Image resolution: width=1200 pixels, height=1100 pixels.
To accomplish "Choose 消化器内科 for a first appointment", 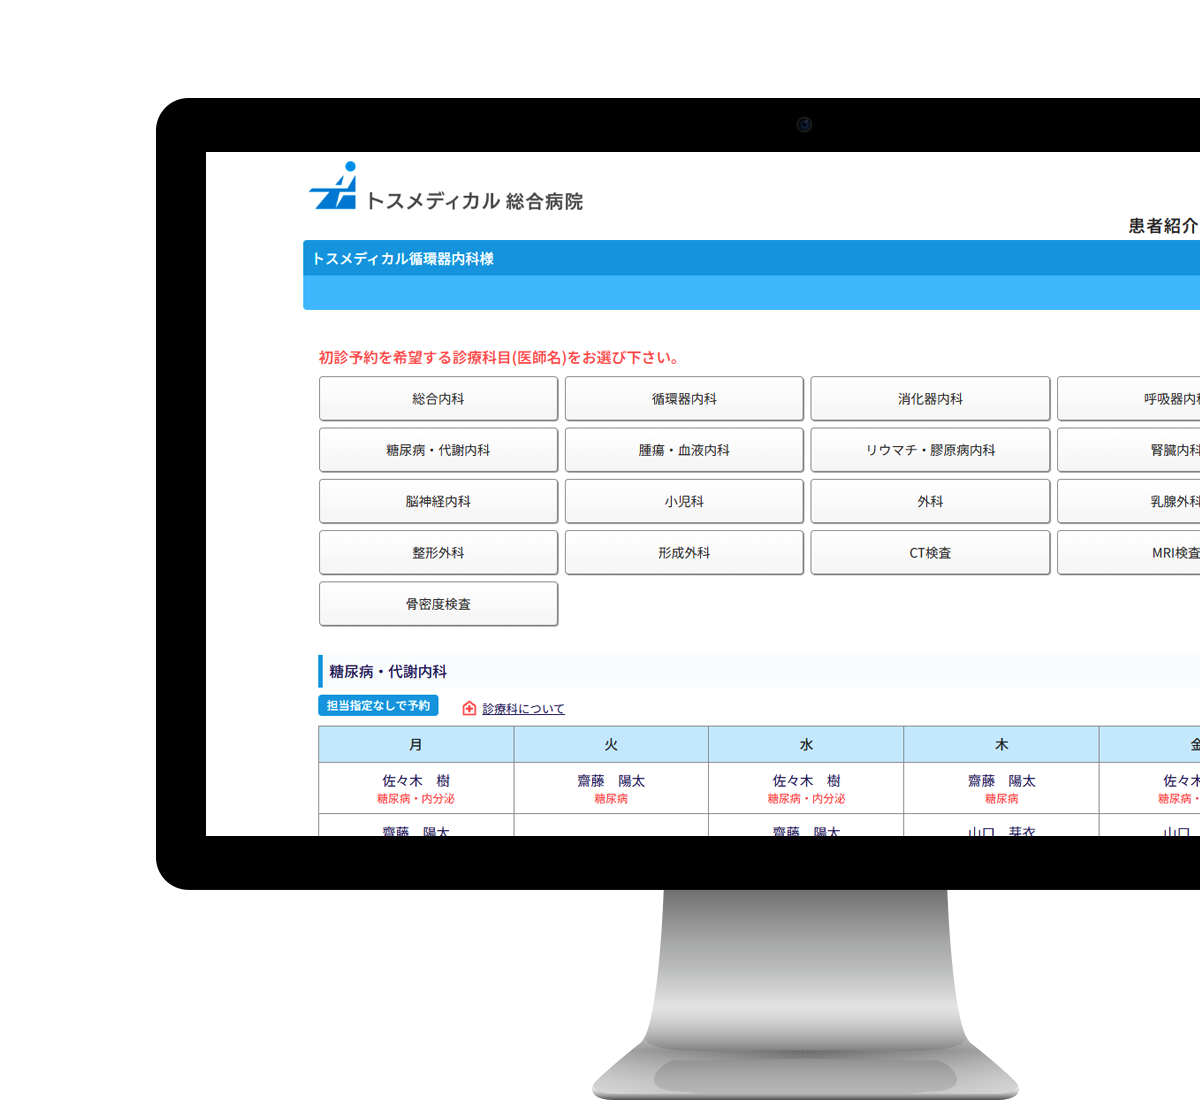I will 930,398.
